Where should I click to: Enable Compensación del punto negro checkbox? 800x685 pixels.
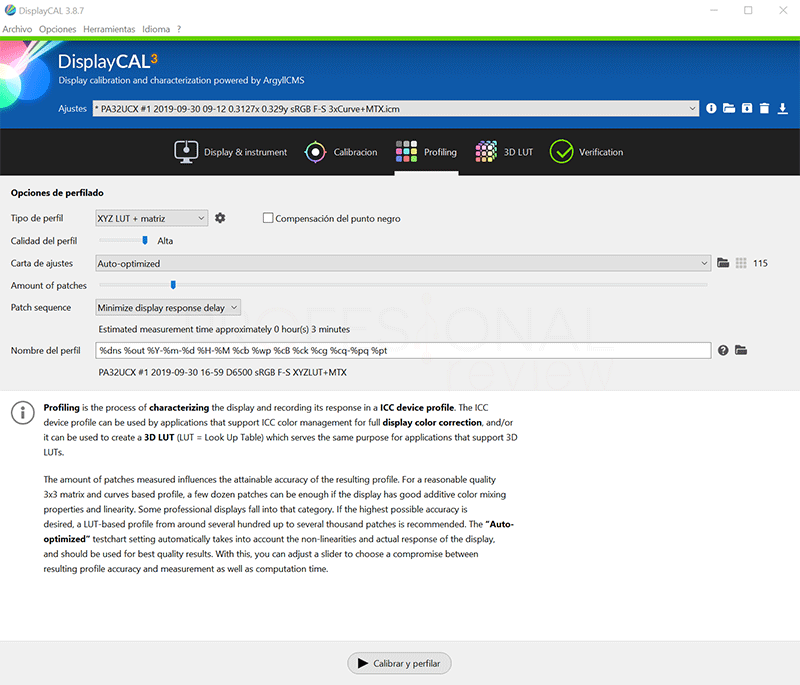click(x=268, y=218)
